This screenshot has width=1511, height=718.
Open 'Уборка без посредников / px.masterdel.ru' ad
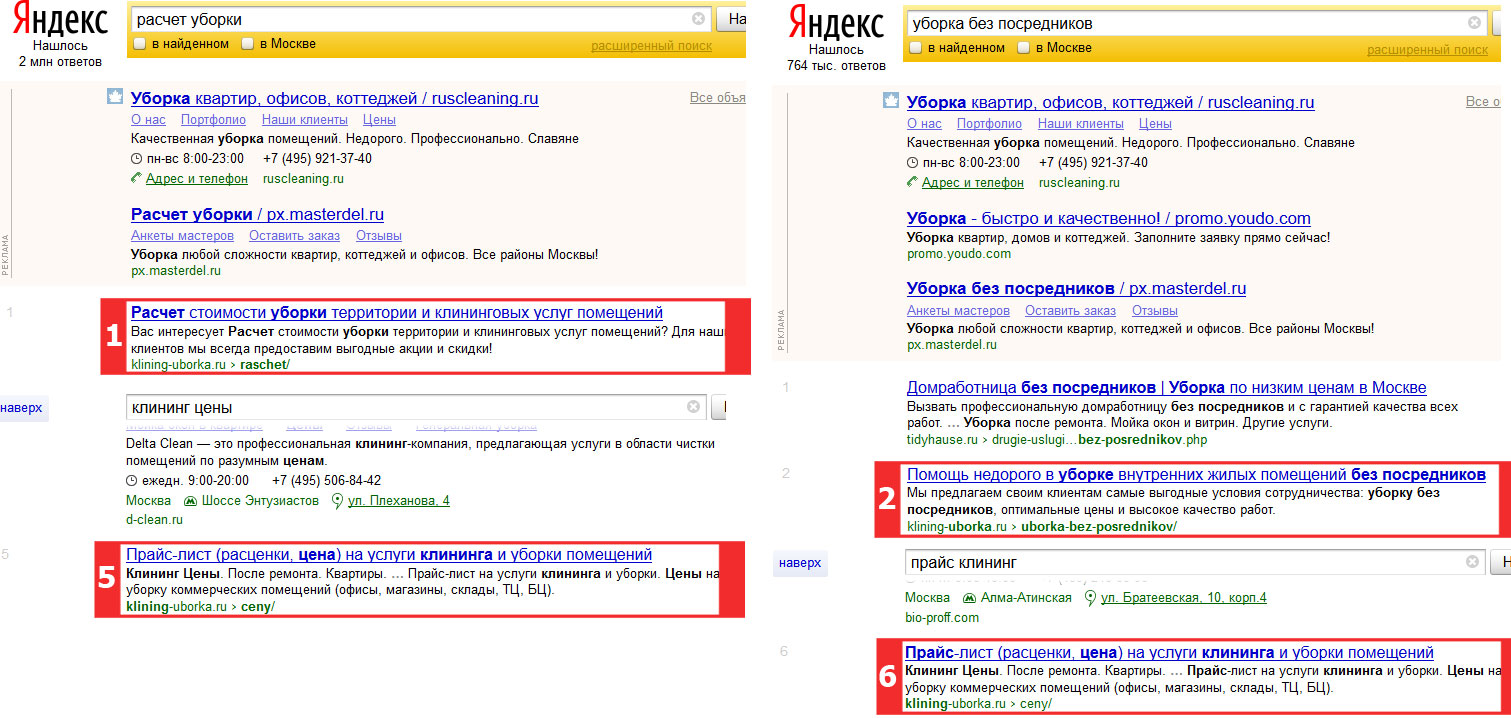tap(1076, 289)
